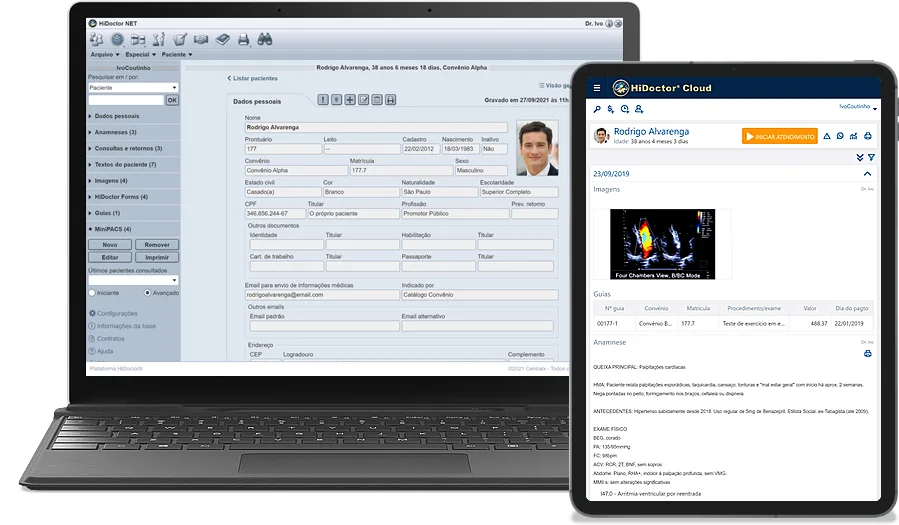Open the hamburger menu in HiDoctor Cloud

[597, 88]
